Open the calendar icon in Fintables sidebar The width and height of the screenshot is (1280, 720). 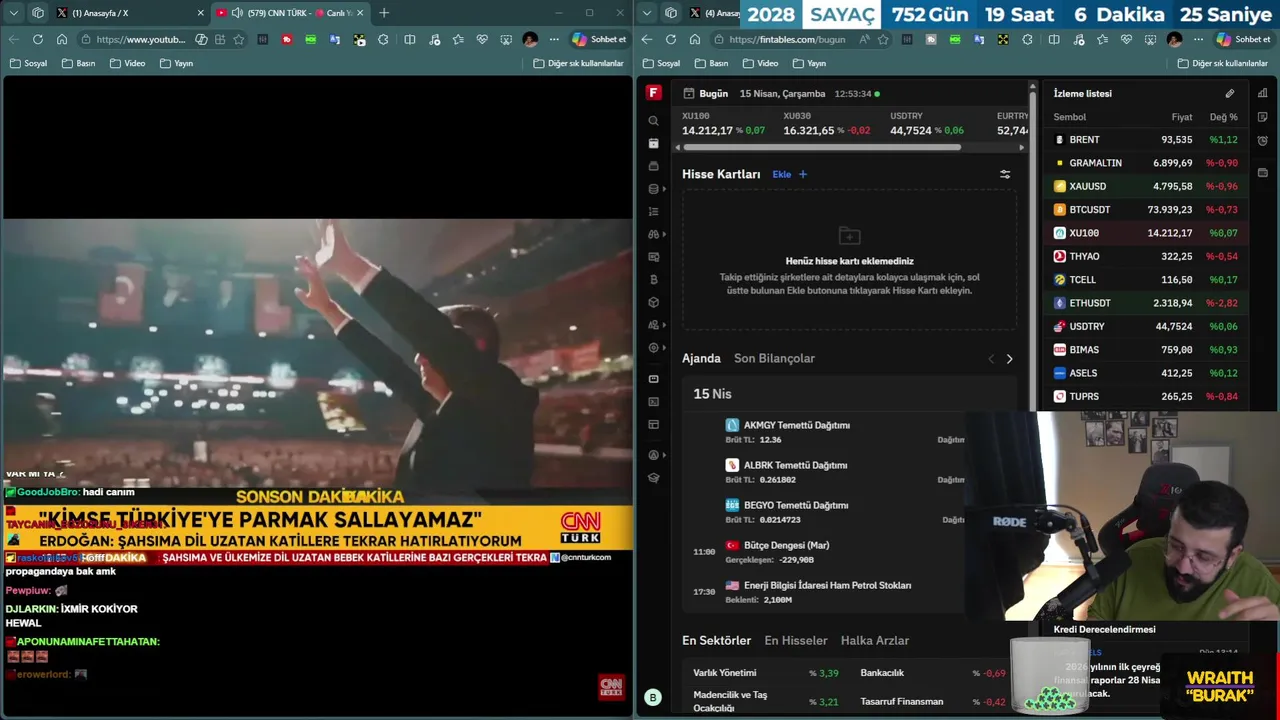[x=653, y=143]
